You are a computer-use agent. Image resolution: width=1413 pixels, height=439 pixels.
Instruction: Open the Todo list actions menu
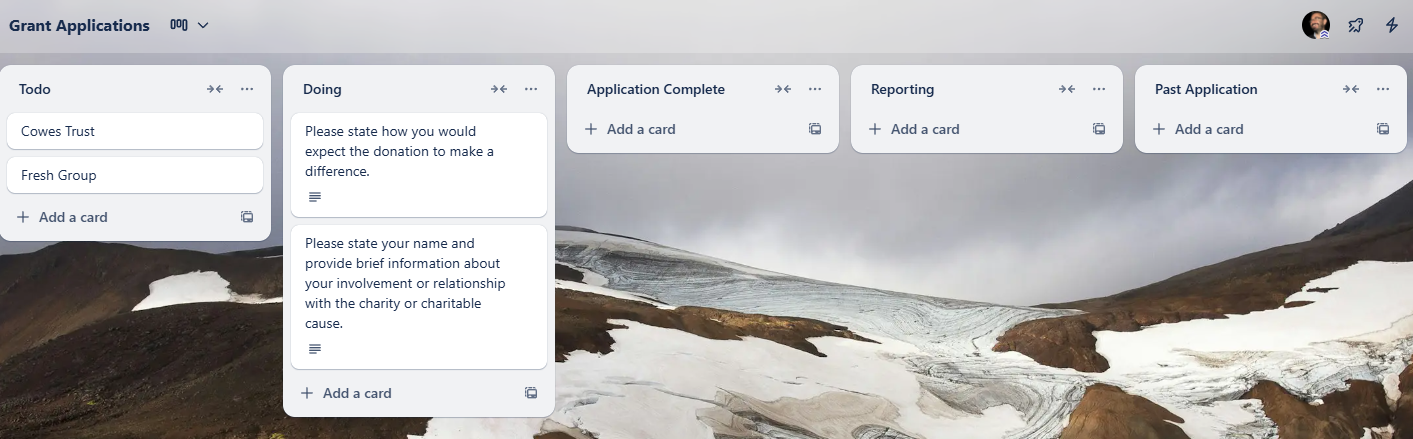click(247, 89)
